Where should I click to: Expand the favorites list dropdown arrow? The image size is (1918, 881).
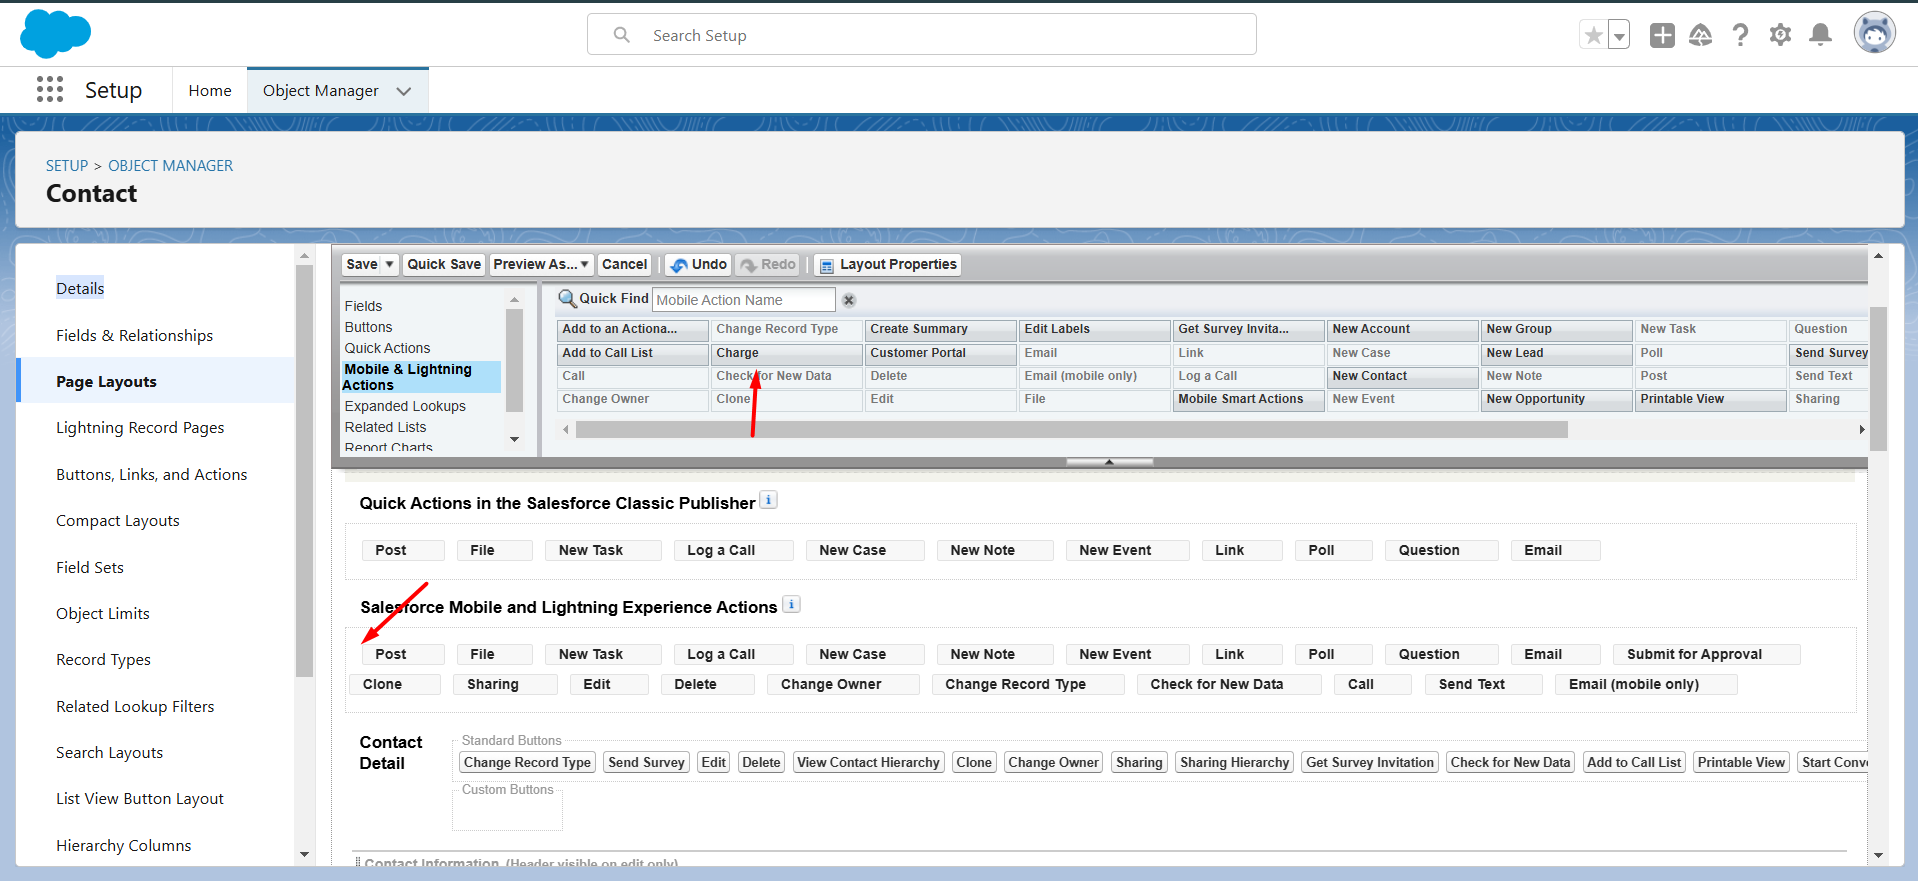[x=1619, y=35]
